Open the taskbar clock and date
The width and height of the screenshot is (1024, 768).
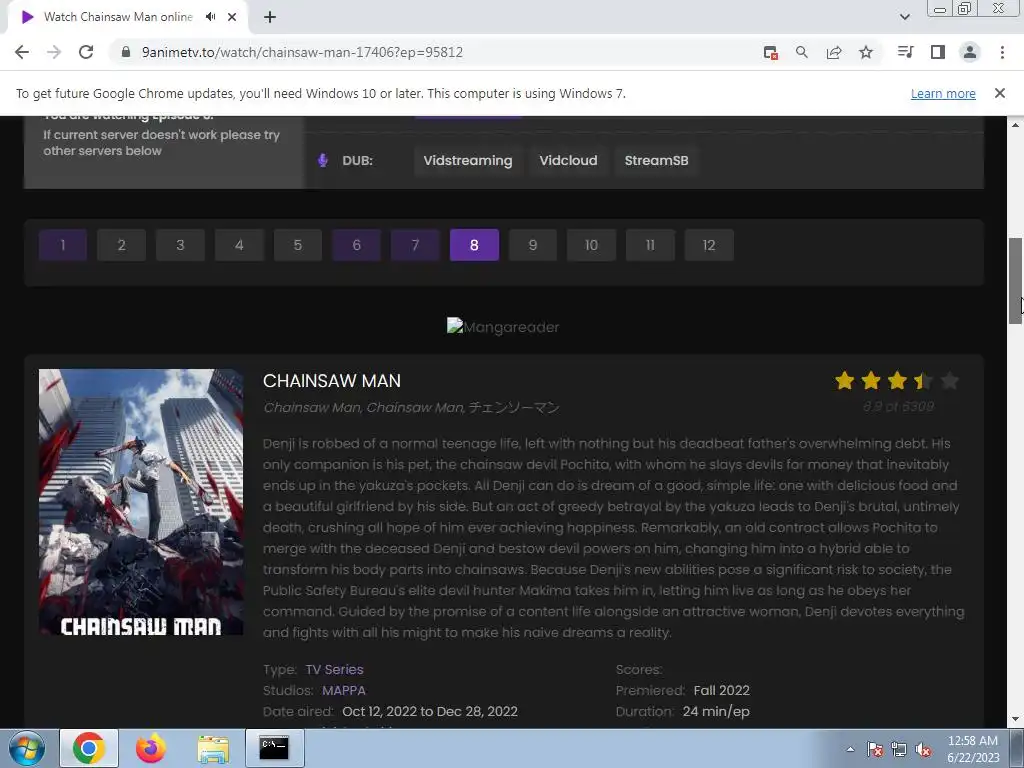coord(973,749)
